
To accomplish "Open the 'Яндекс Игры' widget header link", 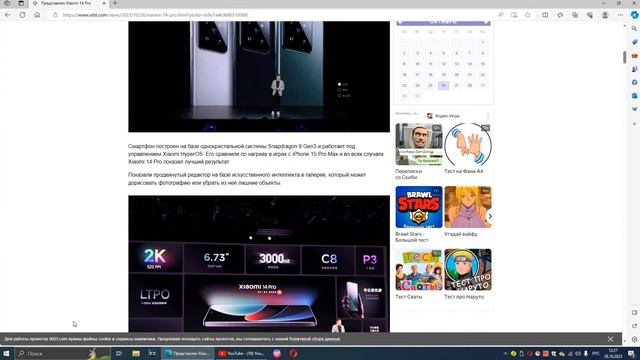I will point(443,116).
